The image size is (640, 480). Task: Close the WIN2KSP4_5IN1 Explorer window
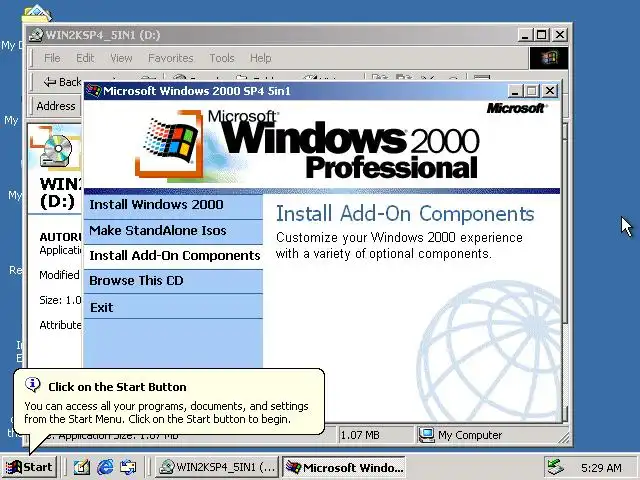tap(560, 35)
